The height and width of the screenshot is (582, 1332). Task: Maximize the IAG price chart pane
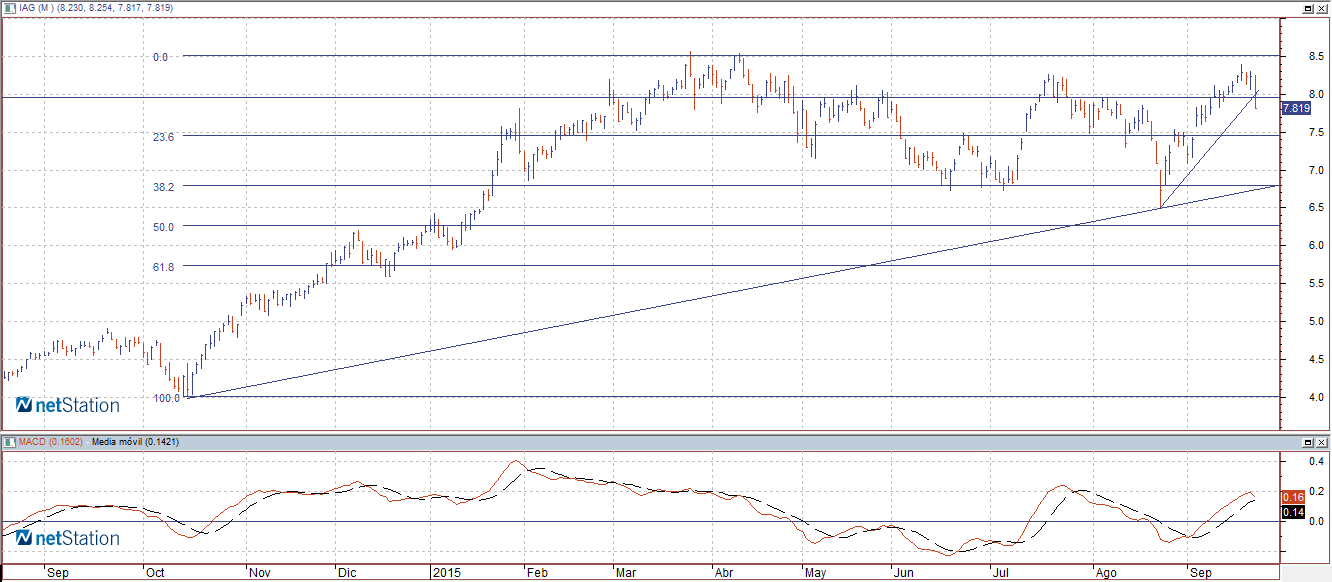1308,7
